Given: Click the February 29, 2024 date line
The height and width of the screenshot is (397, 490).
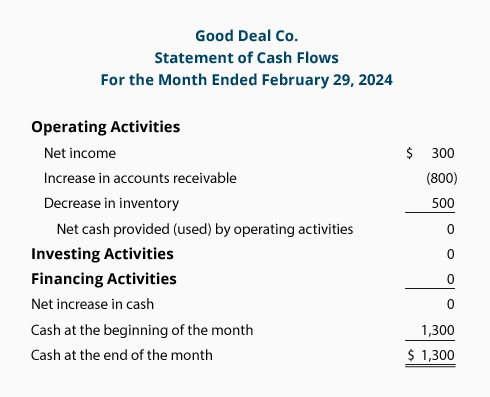Looking at the screenshot, I should 246,80.
